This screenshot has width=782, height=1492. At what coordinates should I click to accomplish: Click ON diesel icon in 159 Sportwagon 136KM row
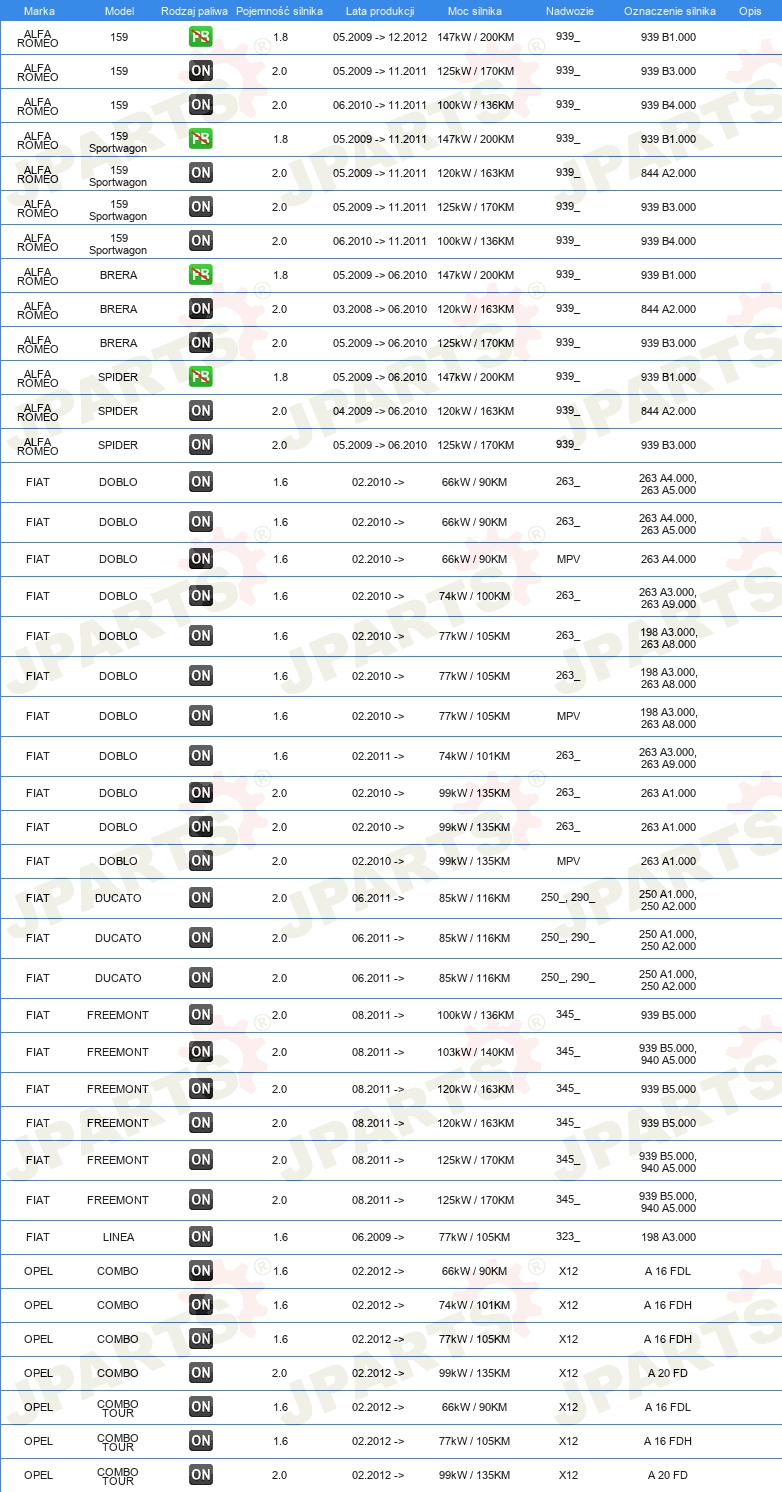[x=201, y=241]
